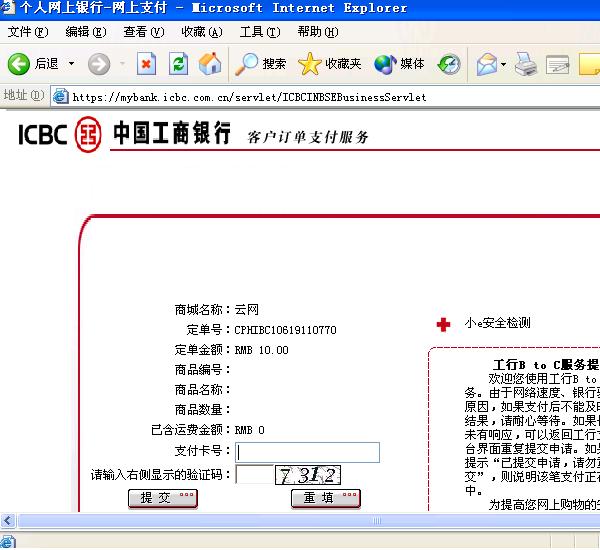This screenshot has height=550, width=600.
Task: Click the horizontal scrollbar left arrow
Action: [8, 521]
